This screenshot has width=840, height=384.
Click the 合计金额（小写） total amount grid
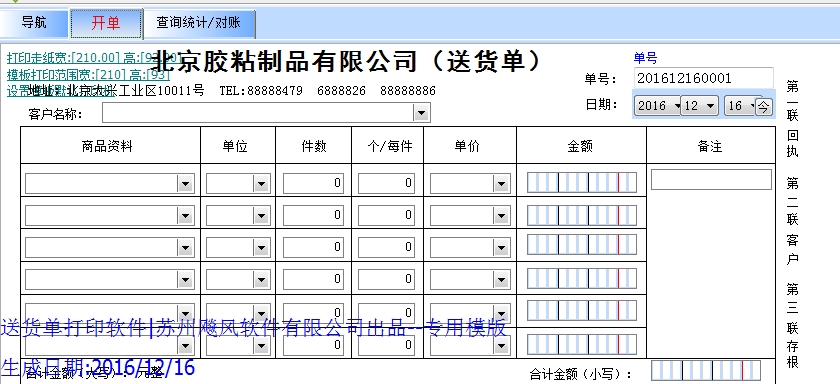pyautogui.click(x=706, y=371)
